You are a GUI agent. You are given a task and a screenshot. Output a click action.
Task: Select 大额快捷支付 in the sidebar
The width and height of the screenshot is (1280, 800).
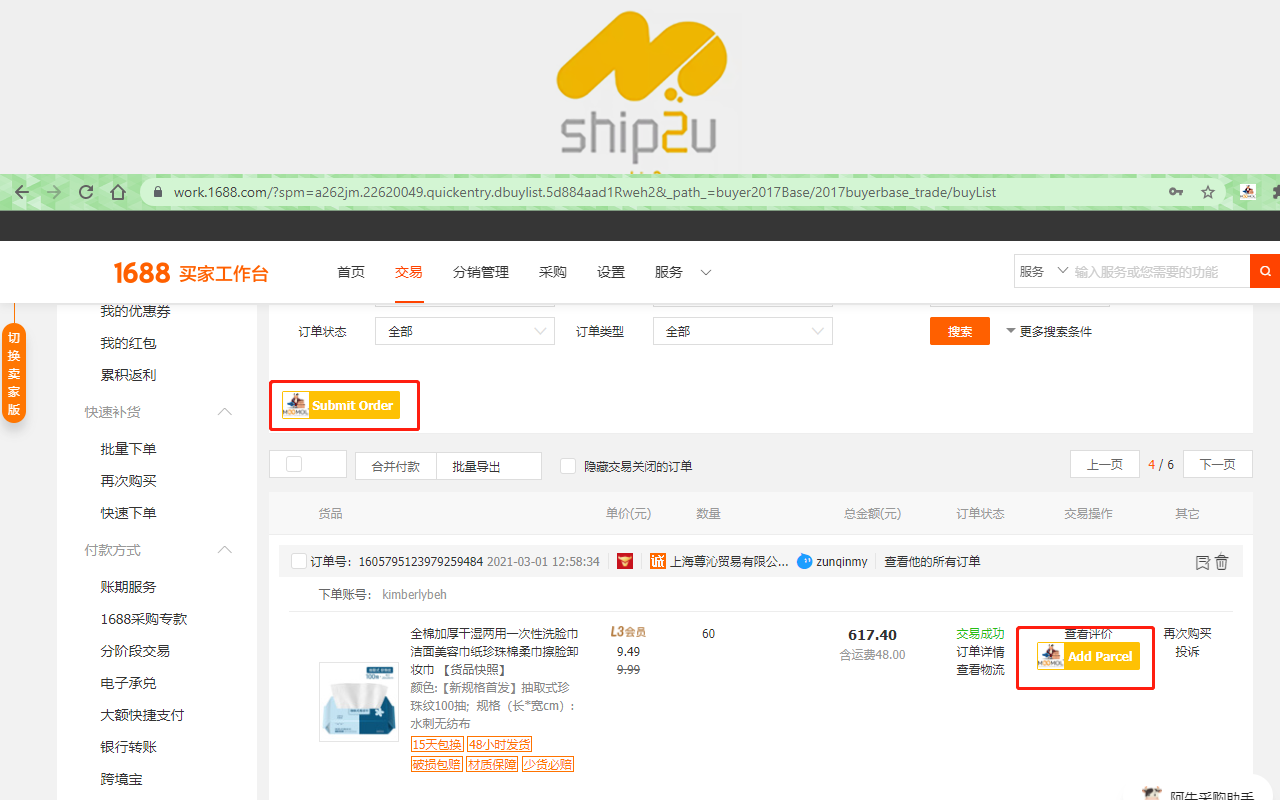point(142,715)
